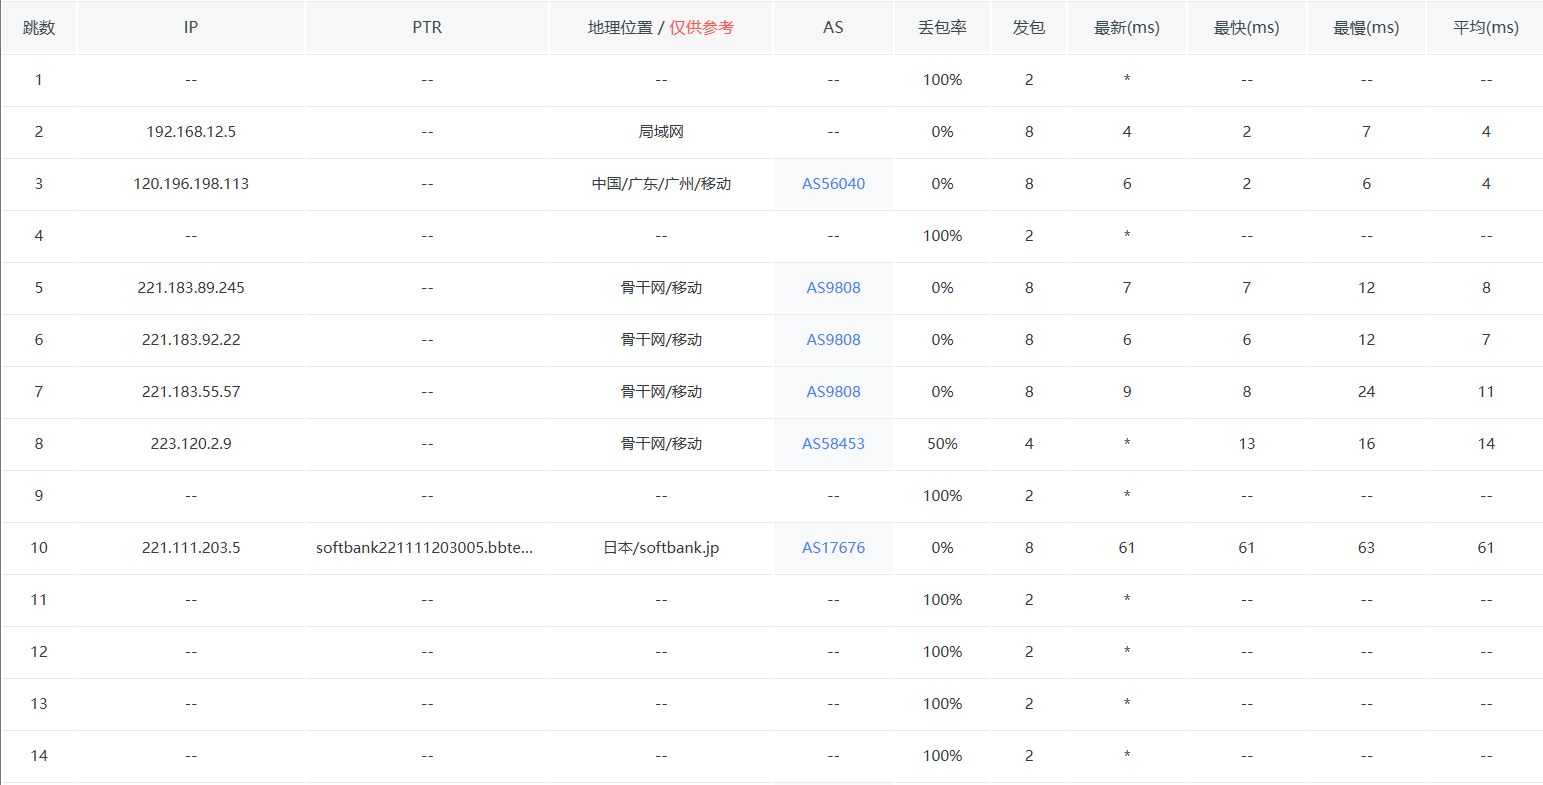Click the red 仅供参考 header text
Viewport: 1543px width, 785px height.
701,28
